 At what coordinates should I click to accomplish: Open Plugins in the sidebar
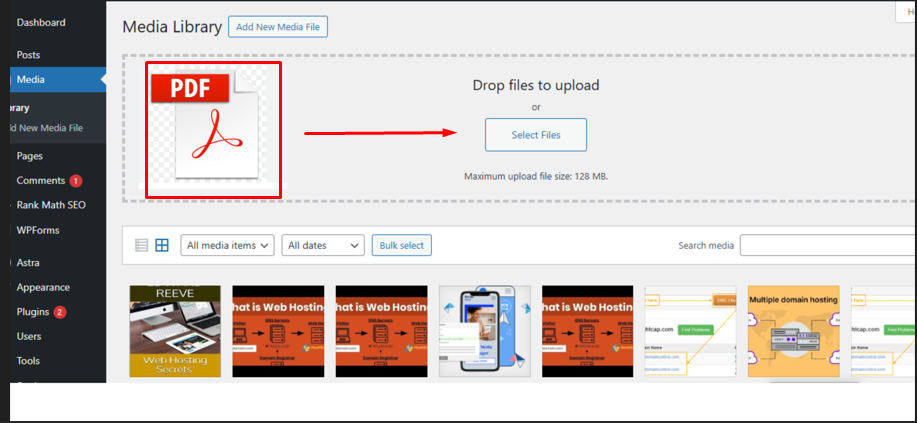(33, 312)
